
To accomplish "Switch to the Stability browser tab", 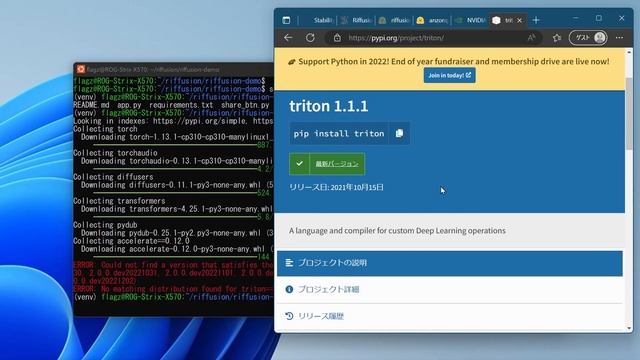I will (x=318, y=20).
